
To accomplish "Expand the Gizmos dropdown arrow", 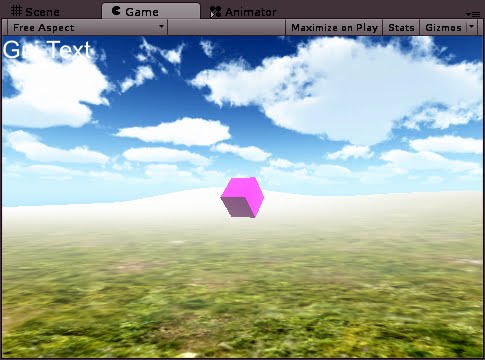I will (471, 26).
